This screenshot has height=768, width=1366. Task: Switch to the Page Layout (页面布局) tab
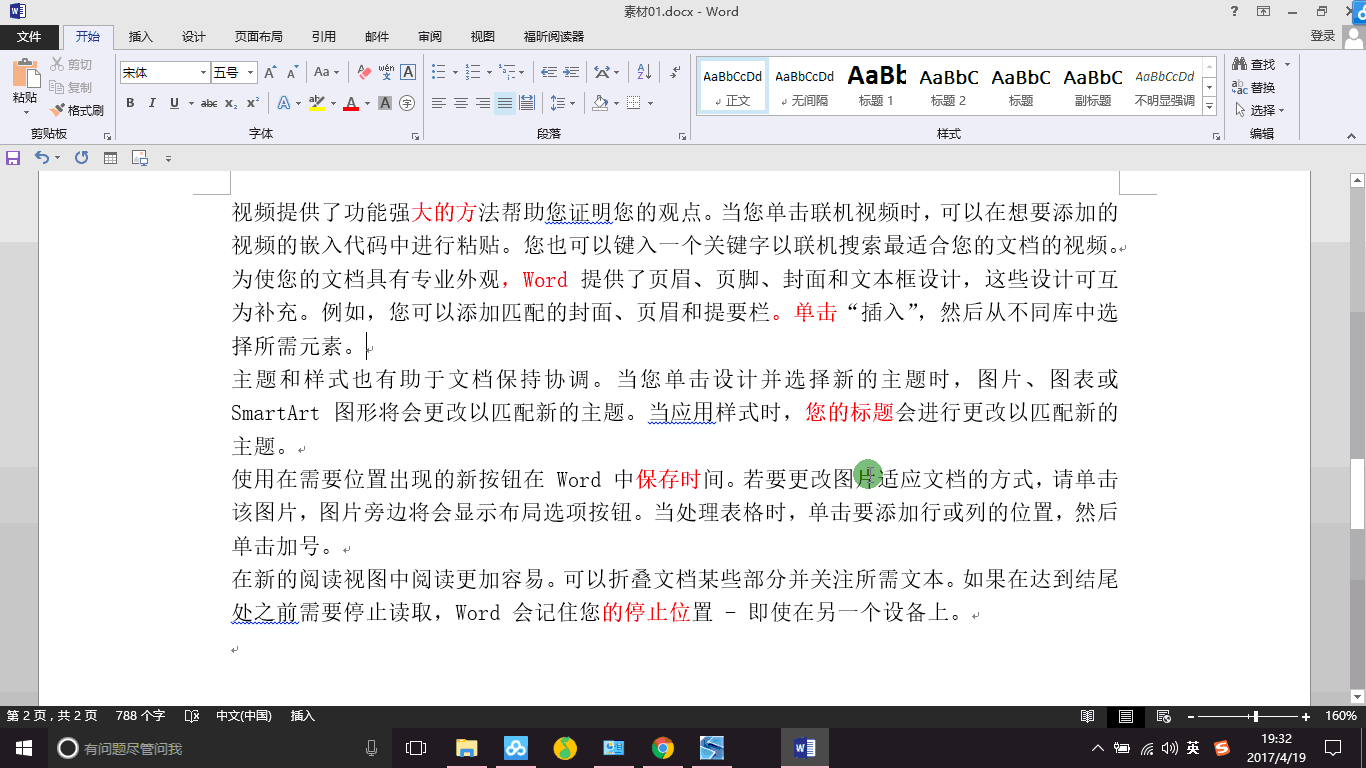point(259,37)
